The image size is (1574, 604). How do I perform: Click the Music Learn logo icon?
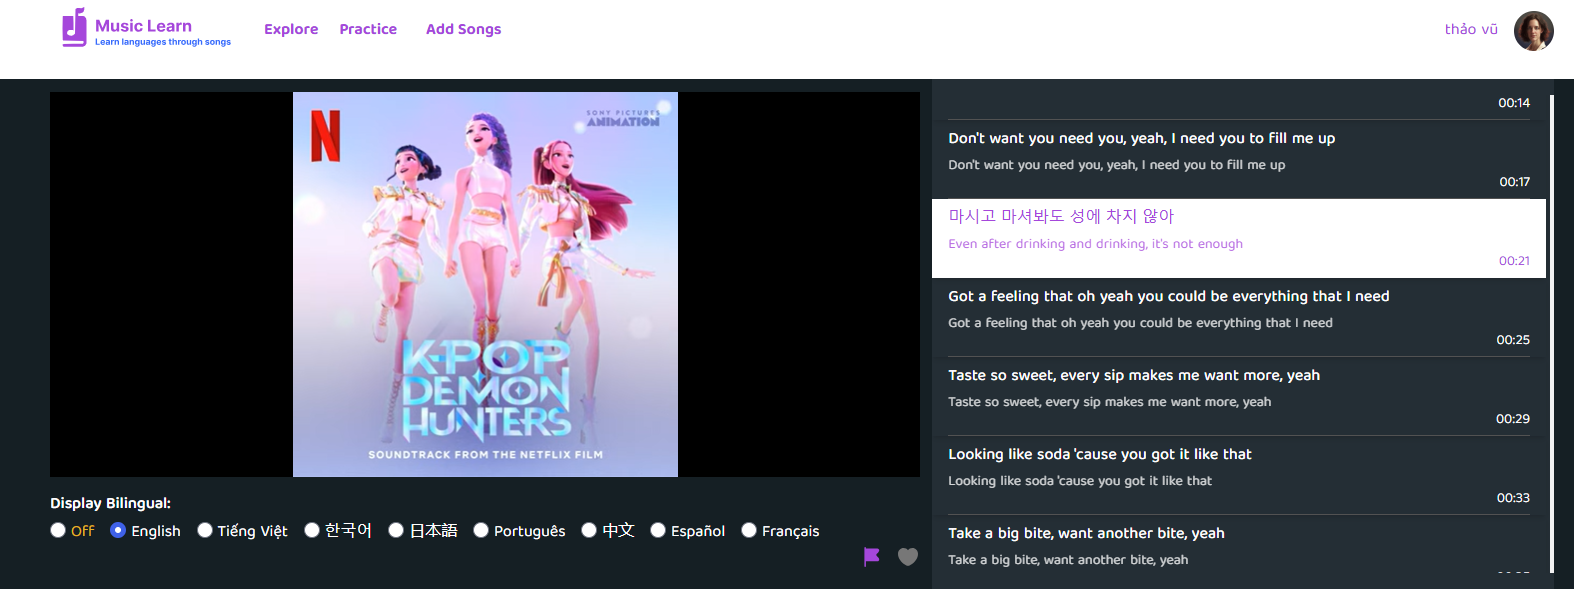click(74, 28)
